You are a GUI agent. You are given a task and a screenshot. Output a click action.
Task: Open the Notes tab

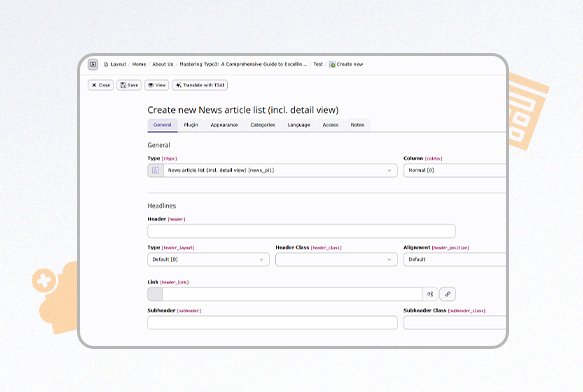(x=357, y=125)
